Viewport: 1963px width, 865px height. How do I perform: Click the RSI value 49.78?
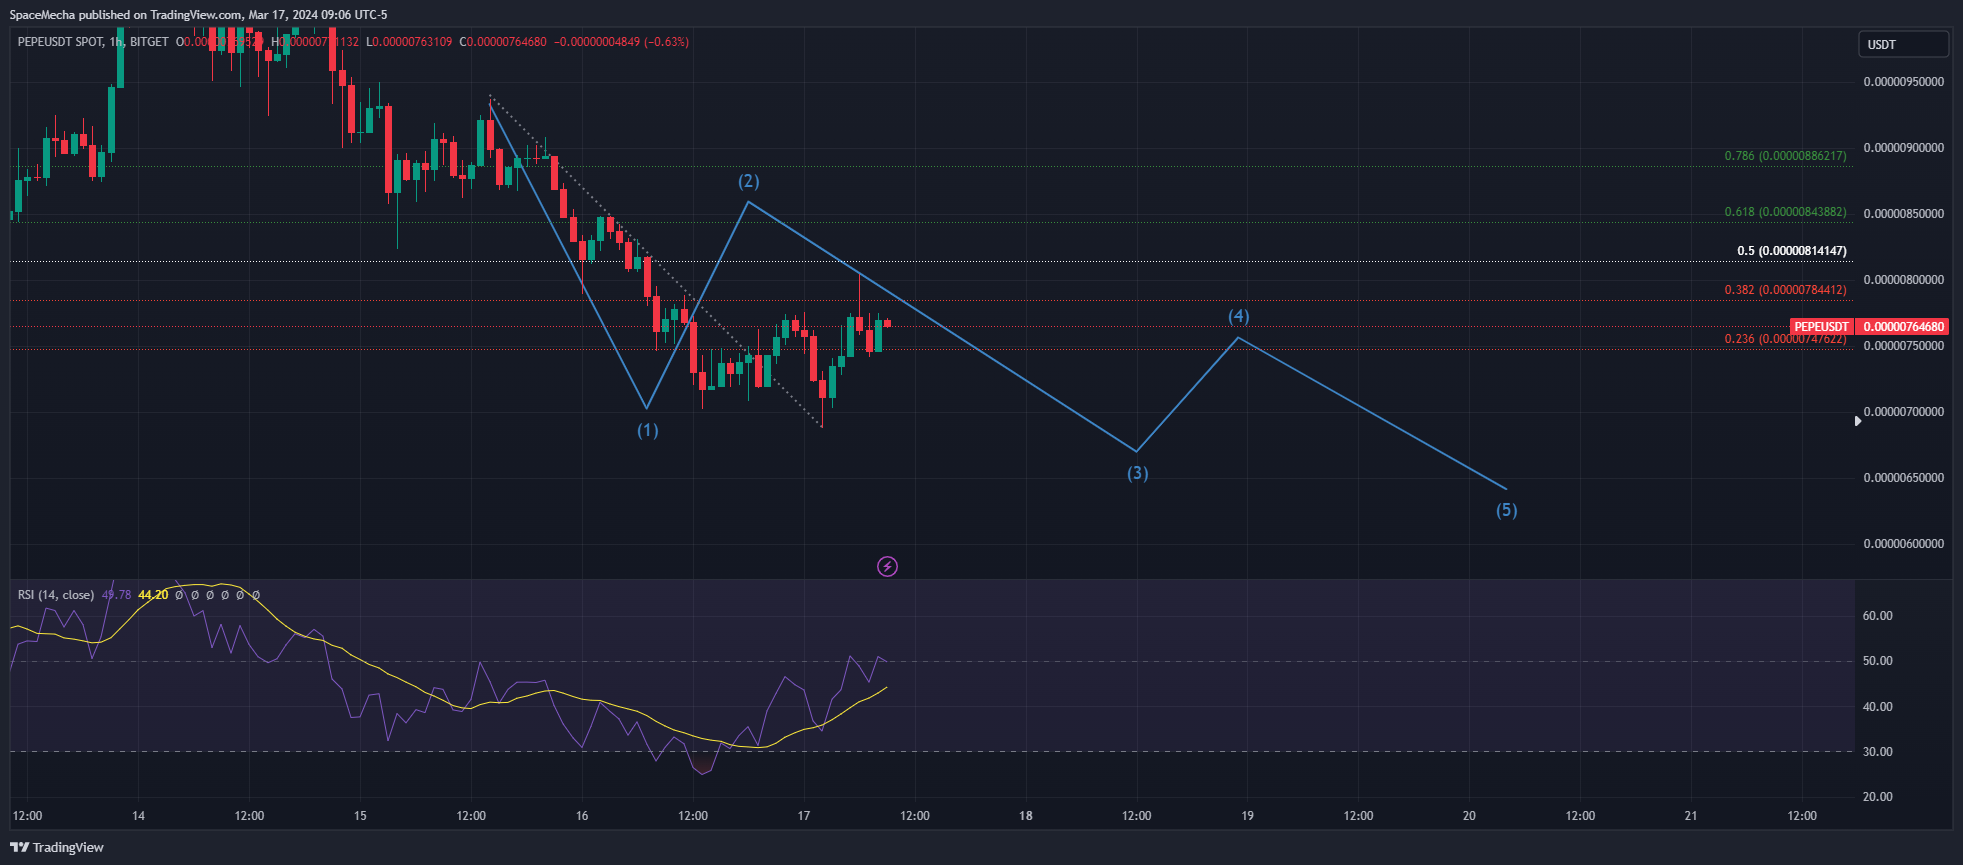click(x=116, y=595)
